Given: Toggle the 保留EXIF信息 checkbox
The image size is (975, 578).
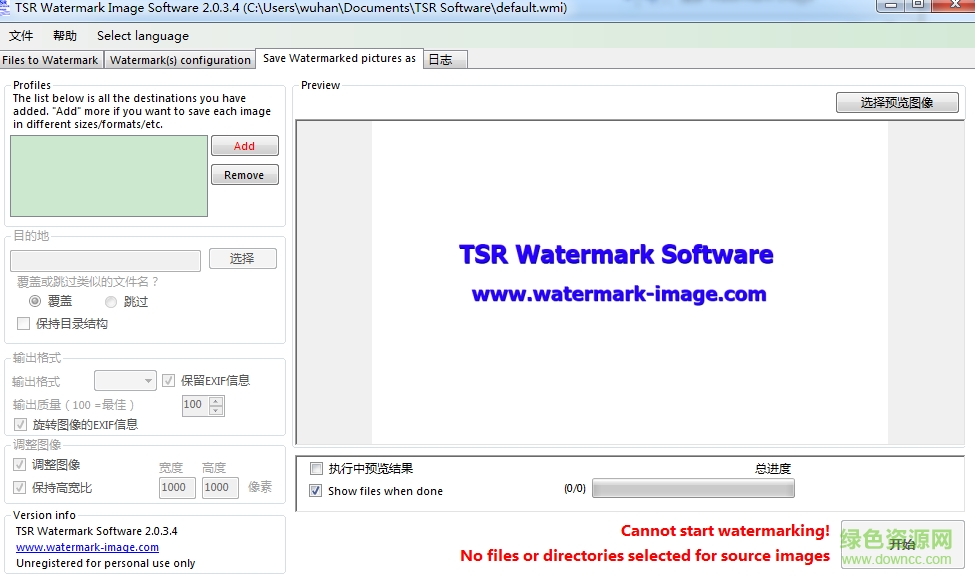Looking at the screenshot, I should pos(168,380).
